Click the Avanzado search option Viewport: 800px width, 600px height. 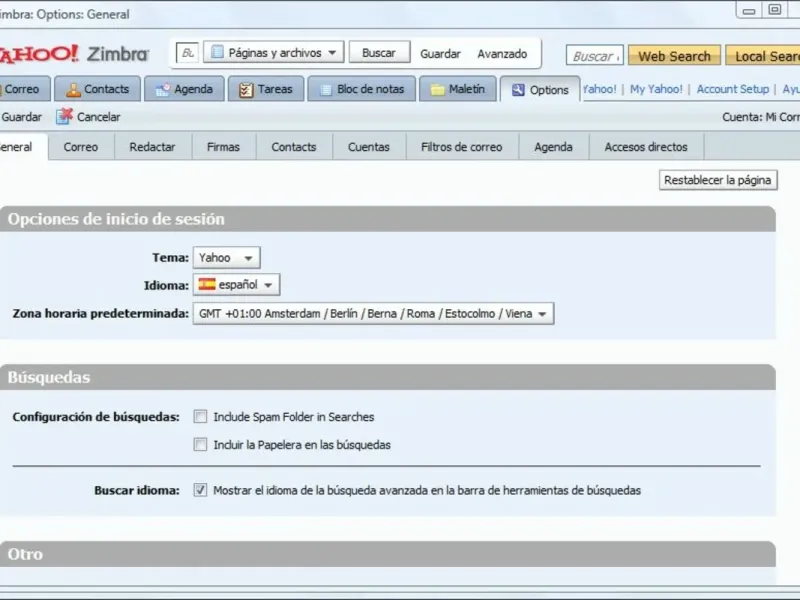click(x=502, y=54)
